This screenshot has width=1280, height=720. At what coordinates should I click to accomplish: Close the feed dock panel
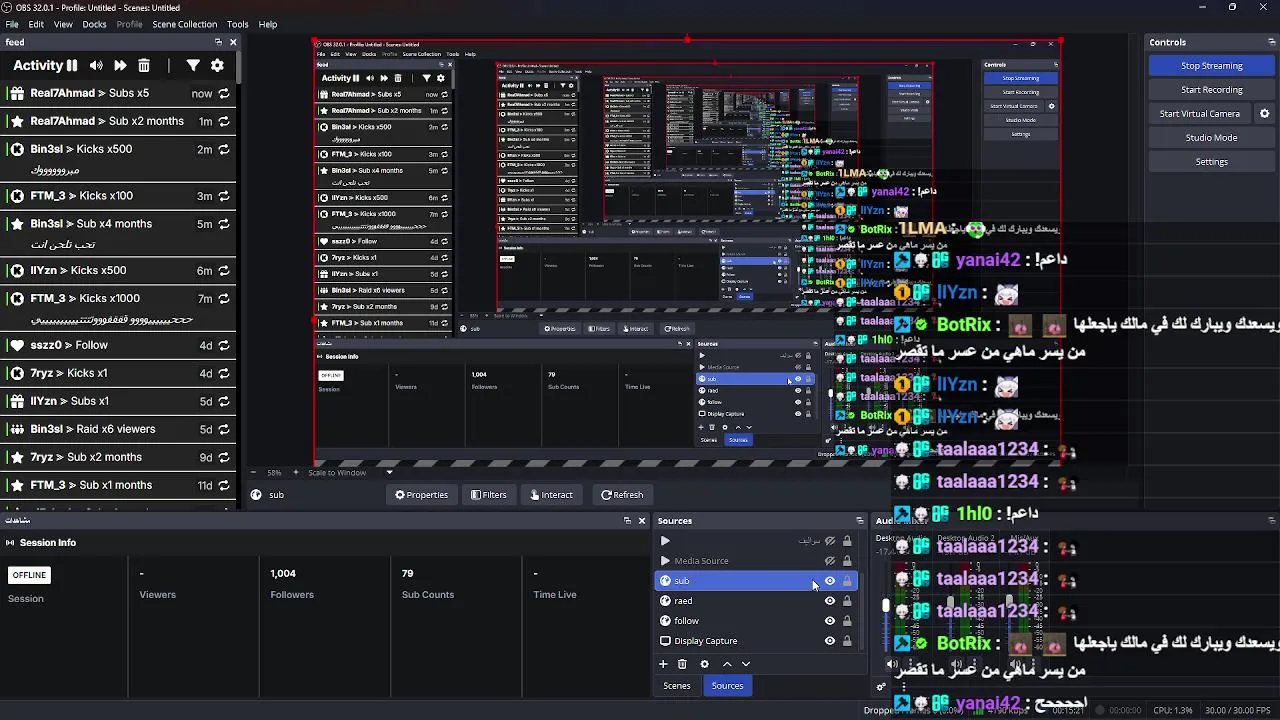233,42
